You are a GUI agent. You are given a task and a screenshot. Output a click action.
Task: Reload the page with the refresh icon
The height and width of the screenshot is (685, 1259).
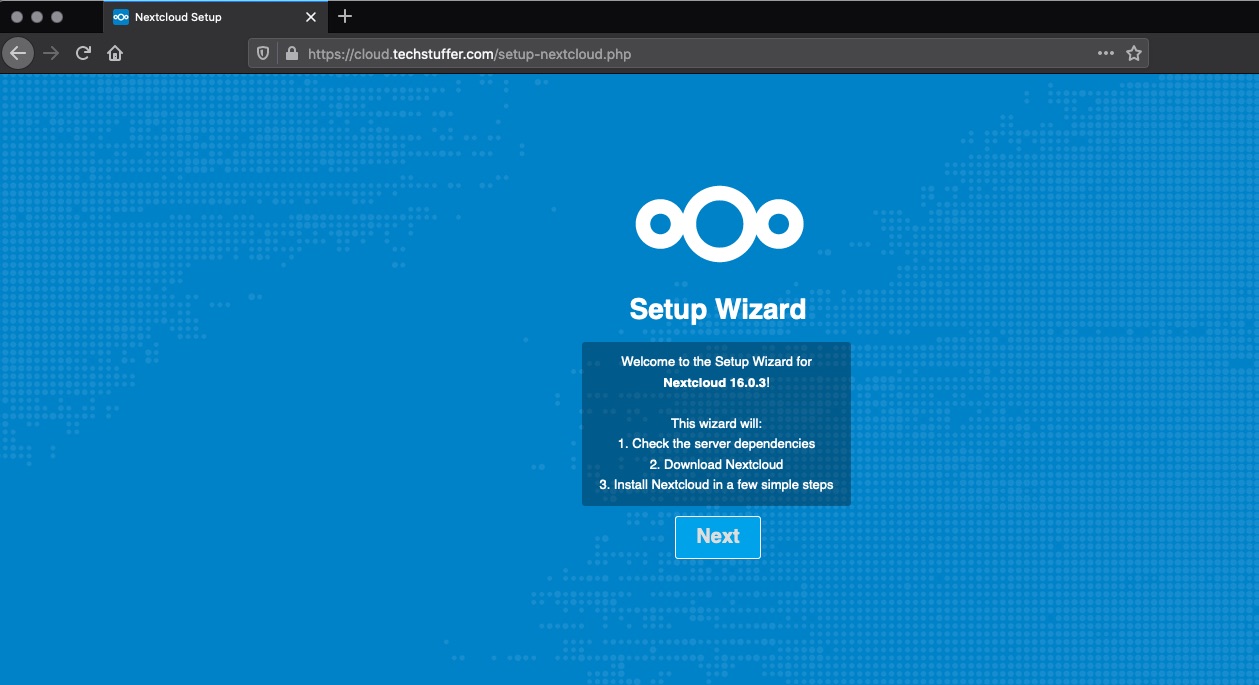click(83, 54)
